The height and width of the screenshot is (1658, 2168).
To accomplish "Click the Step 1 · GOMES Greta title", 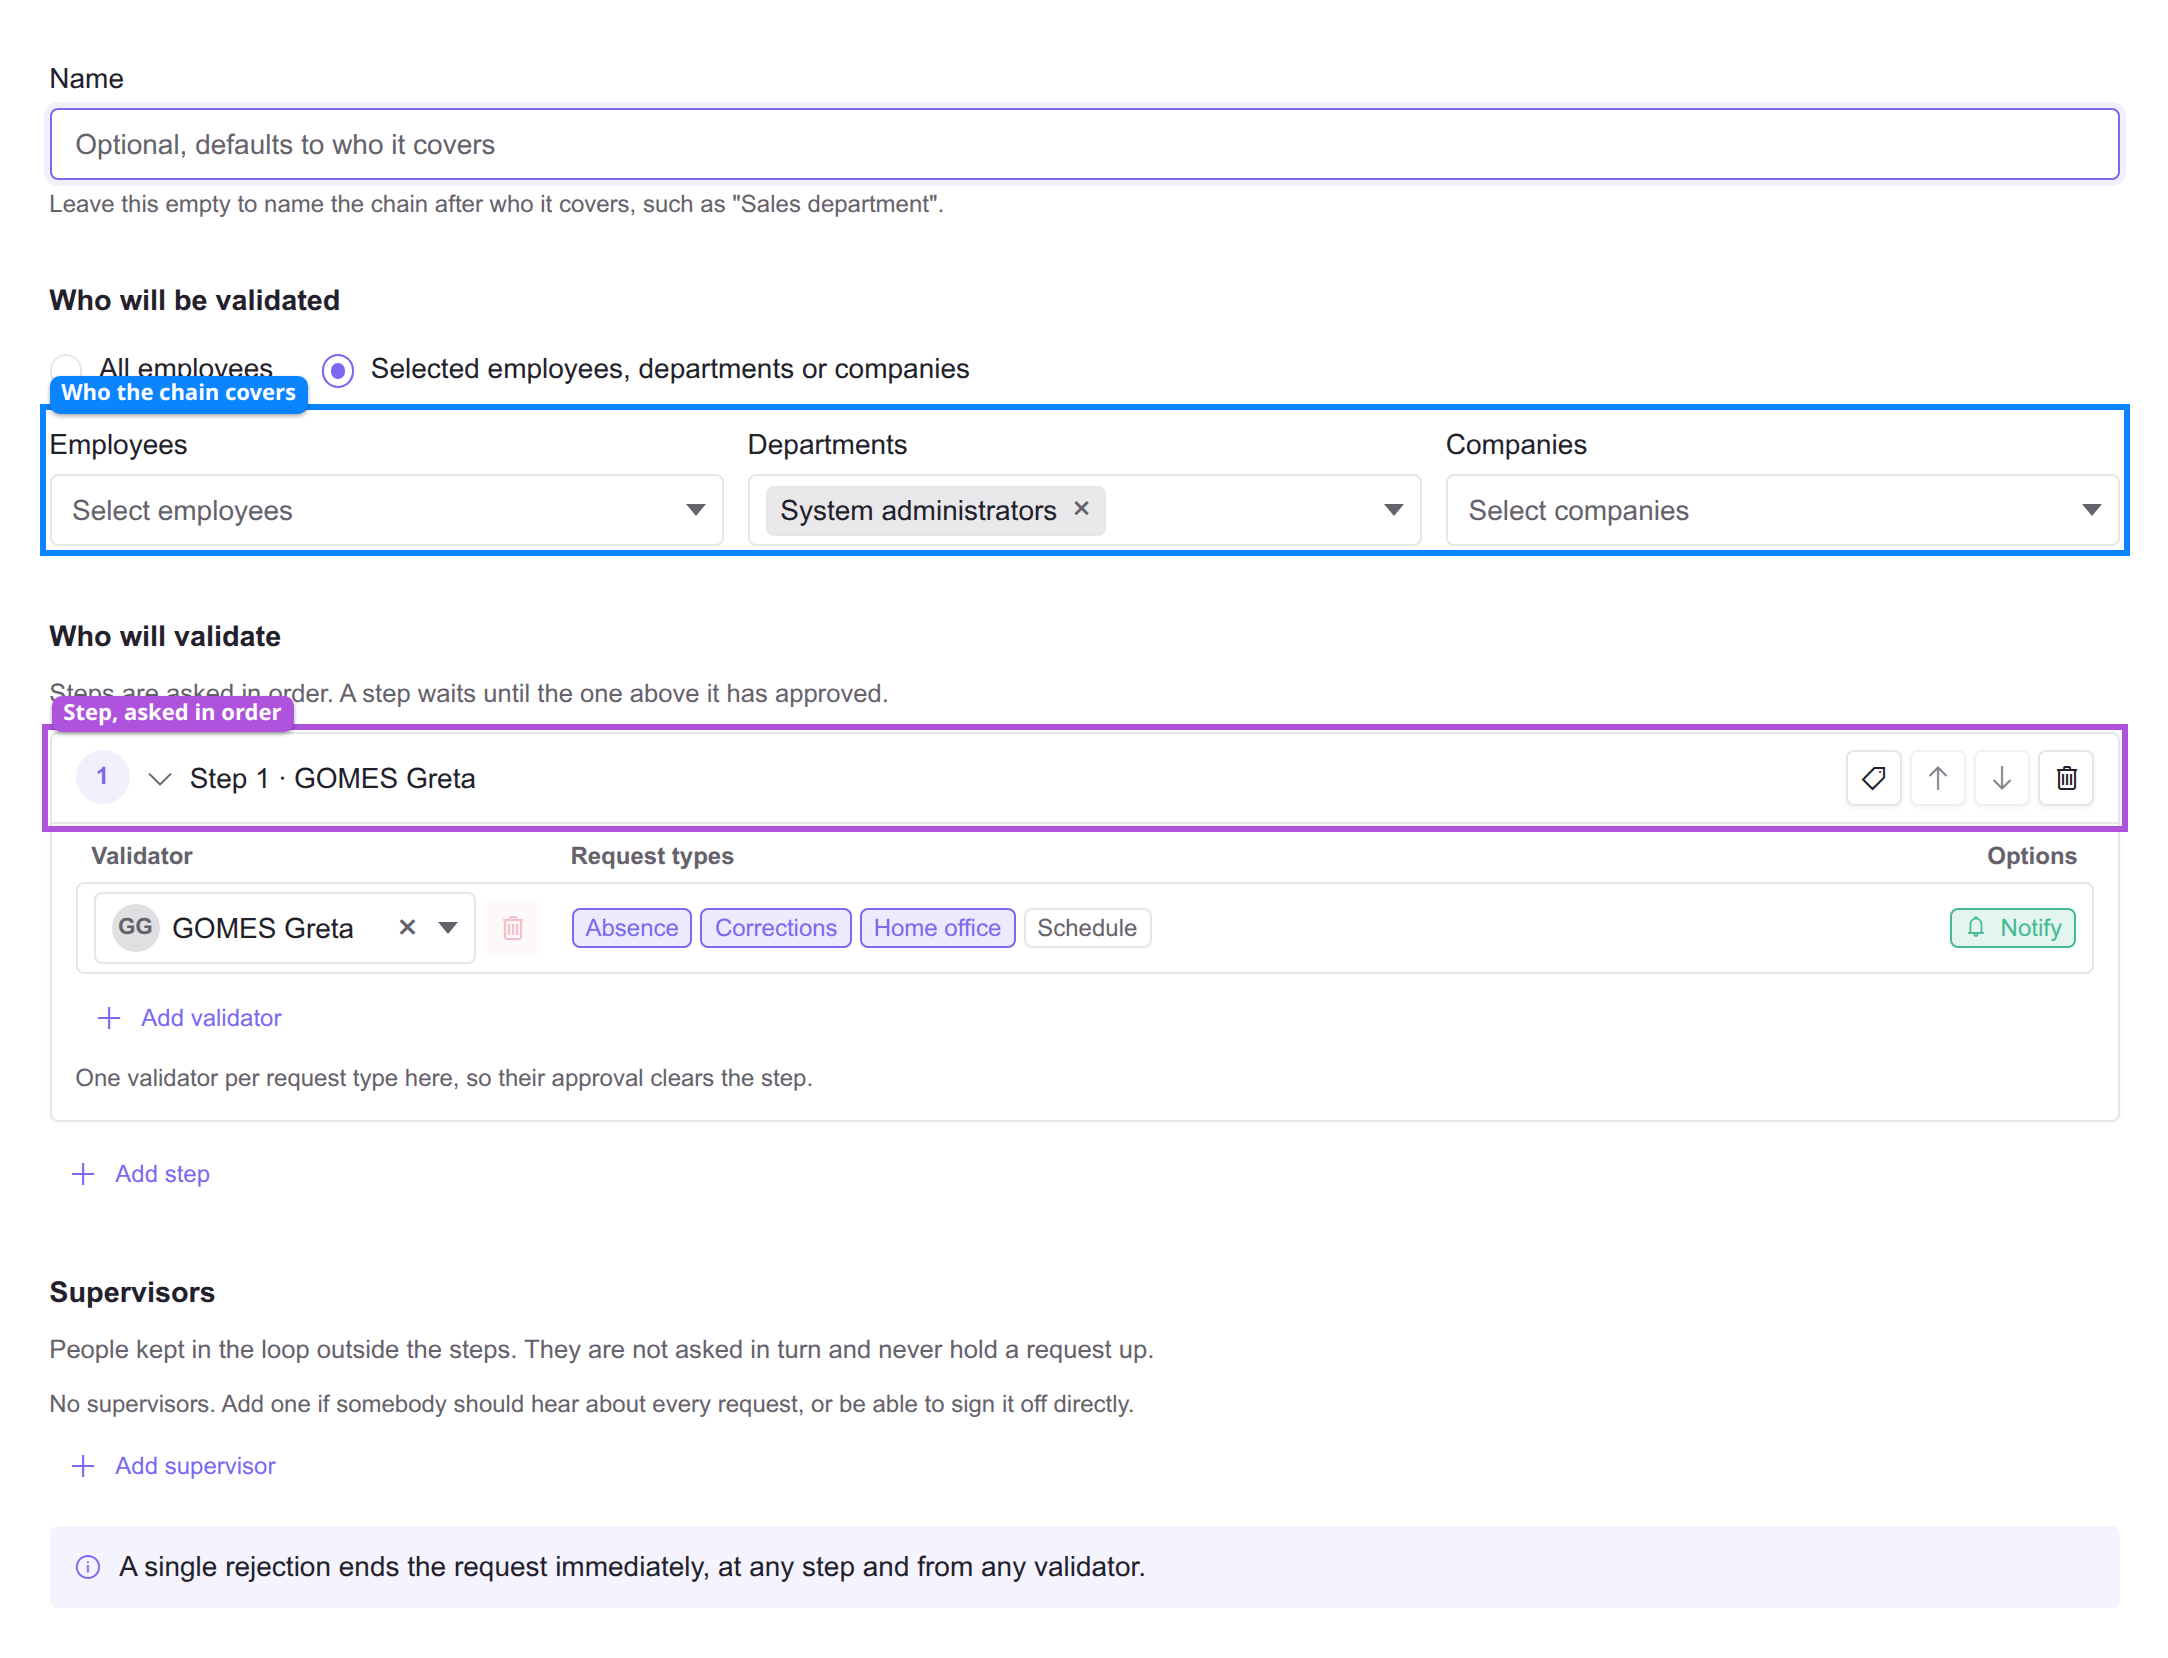I will tap(332, 778).
